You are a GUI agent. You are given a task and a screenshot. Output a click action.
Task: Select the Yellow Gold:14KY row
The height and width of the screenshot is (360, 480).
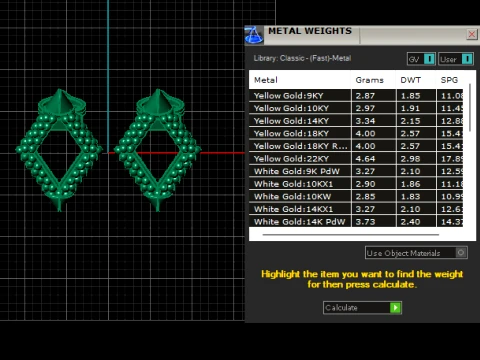point(356,121)
